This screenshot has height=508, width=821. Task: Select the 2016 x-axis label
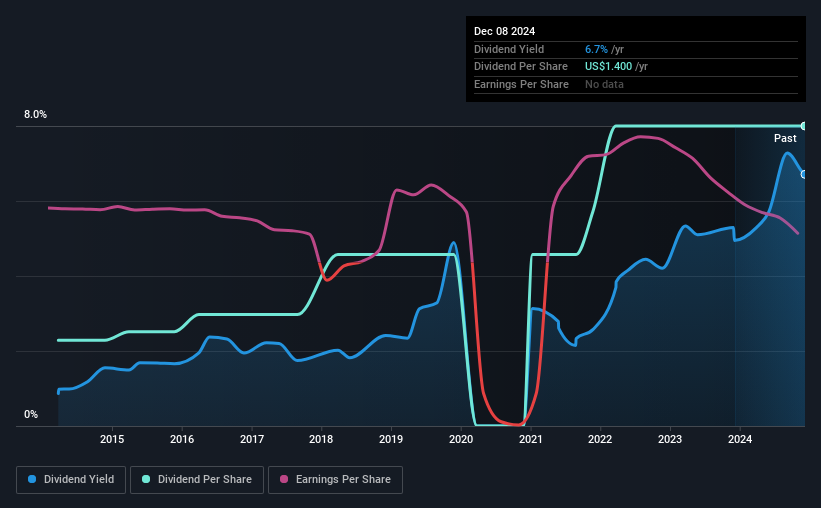coord(182,439)
